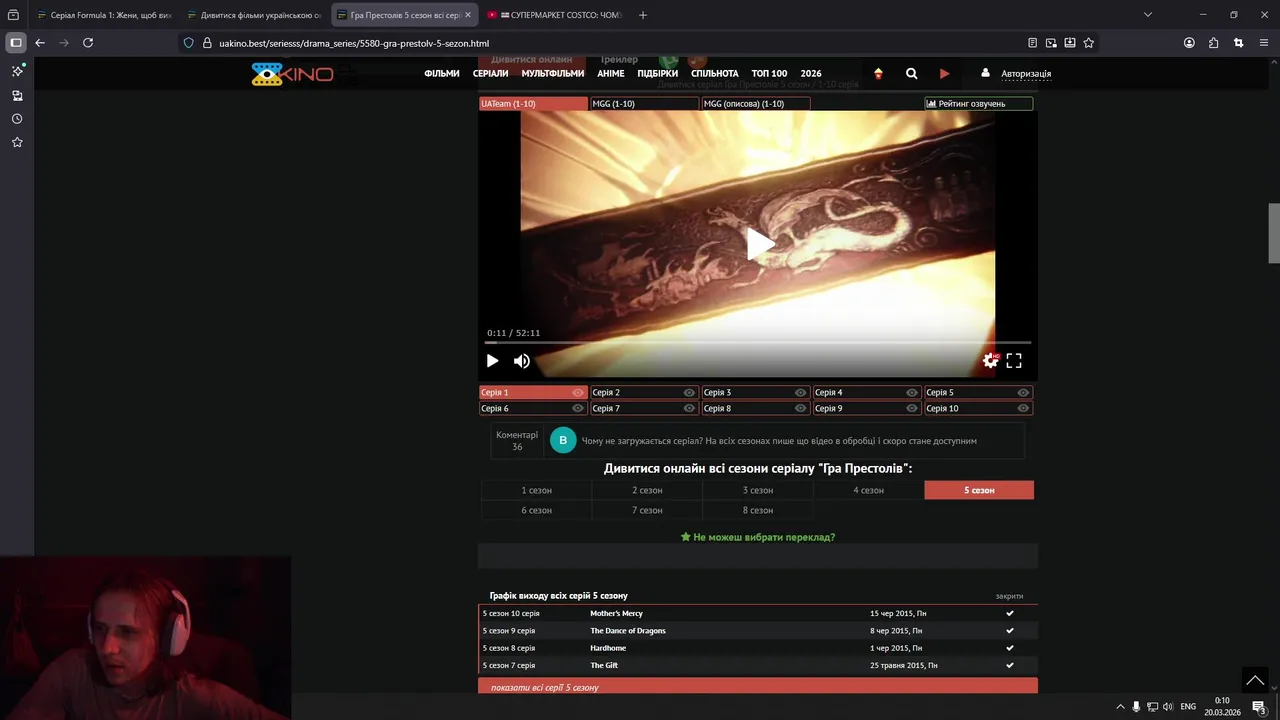Toggle watched eye for Серія 6
The width and height of the screenshot is (1280, 720).
[578, 408]
